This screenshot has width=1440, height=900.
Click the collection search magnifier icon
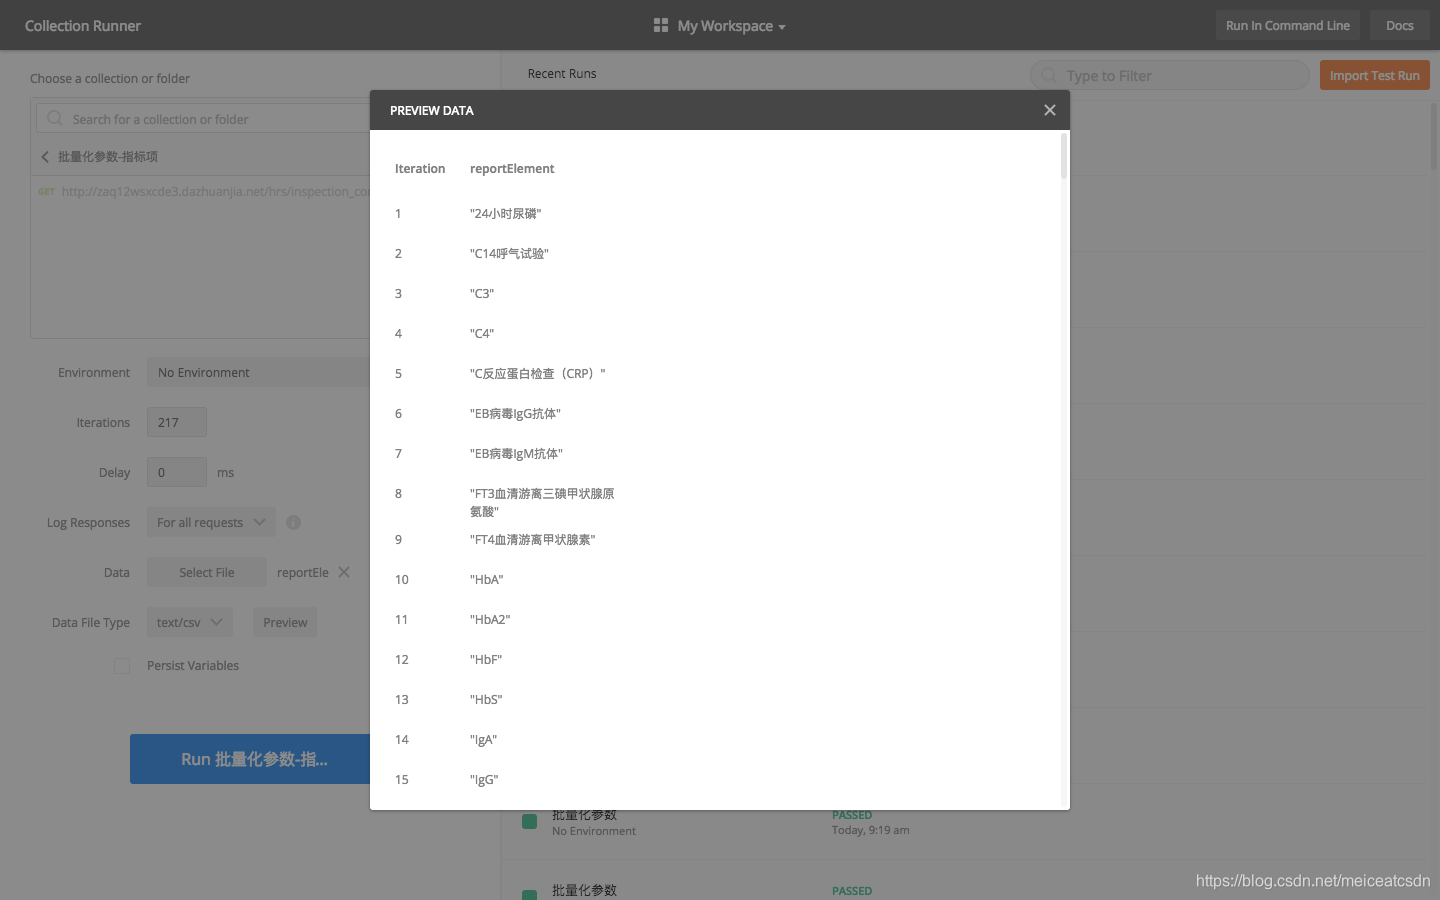[55, 118]
